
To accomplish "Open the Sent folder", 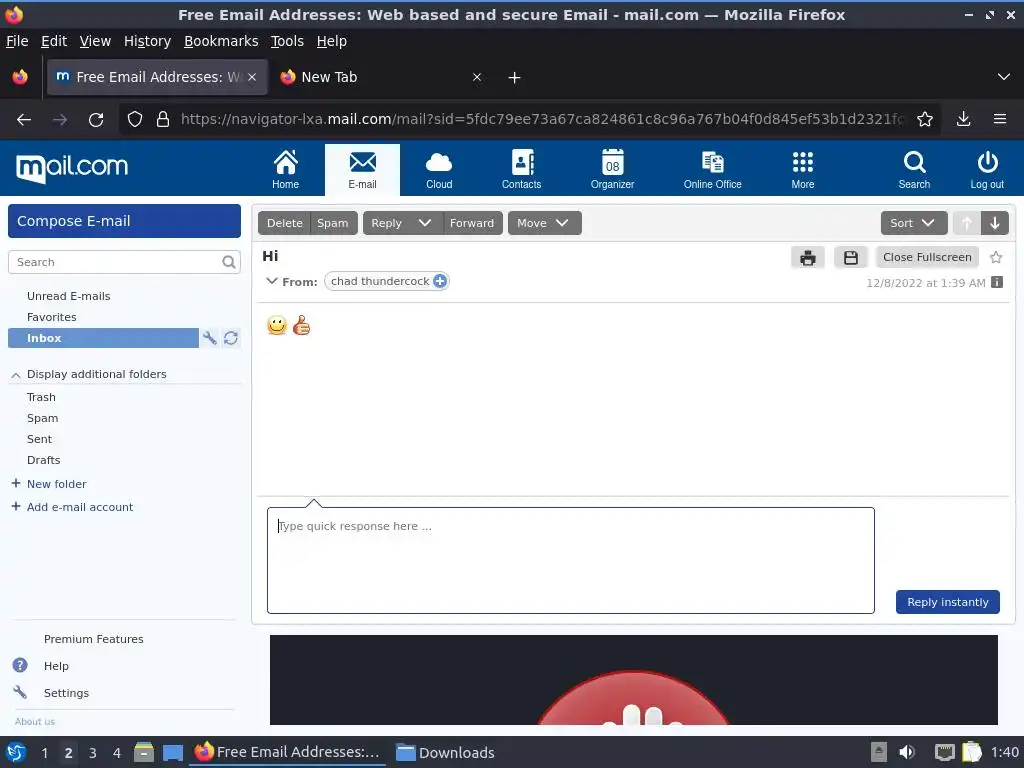I will coord(39,439).
